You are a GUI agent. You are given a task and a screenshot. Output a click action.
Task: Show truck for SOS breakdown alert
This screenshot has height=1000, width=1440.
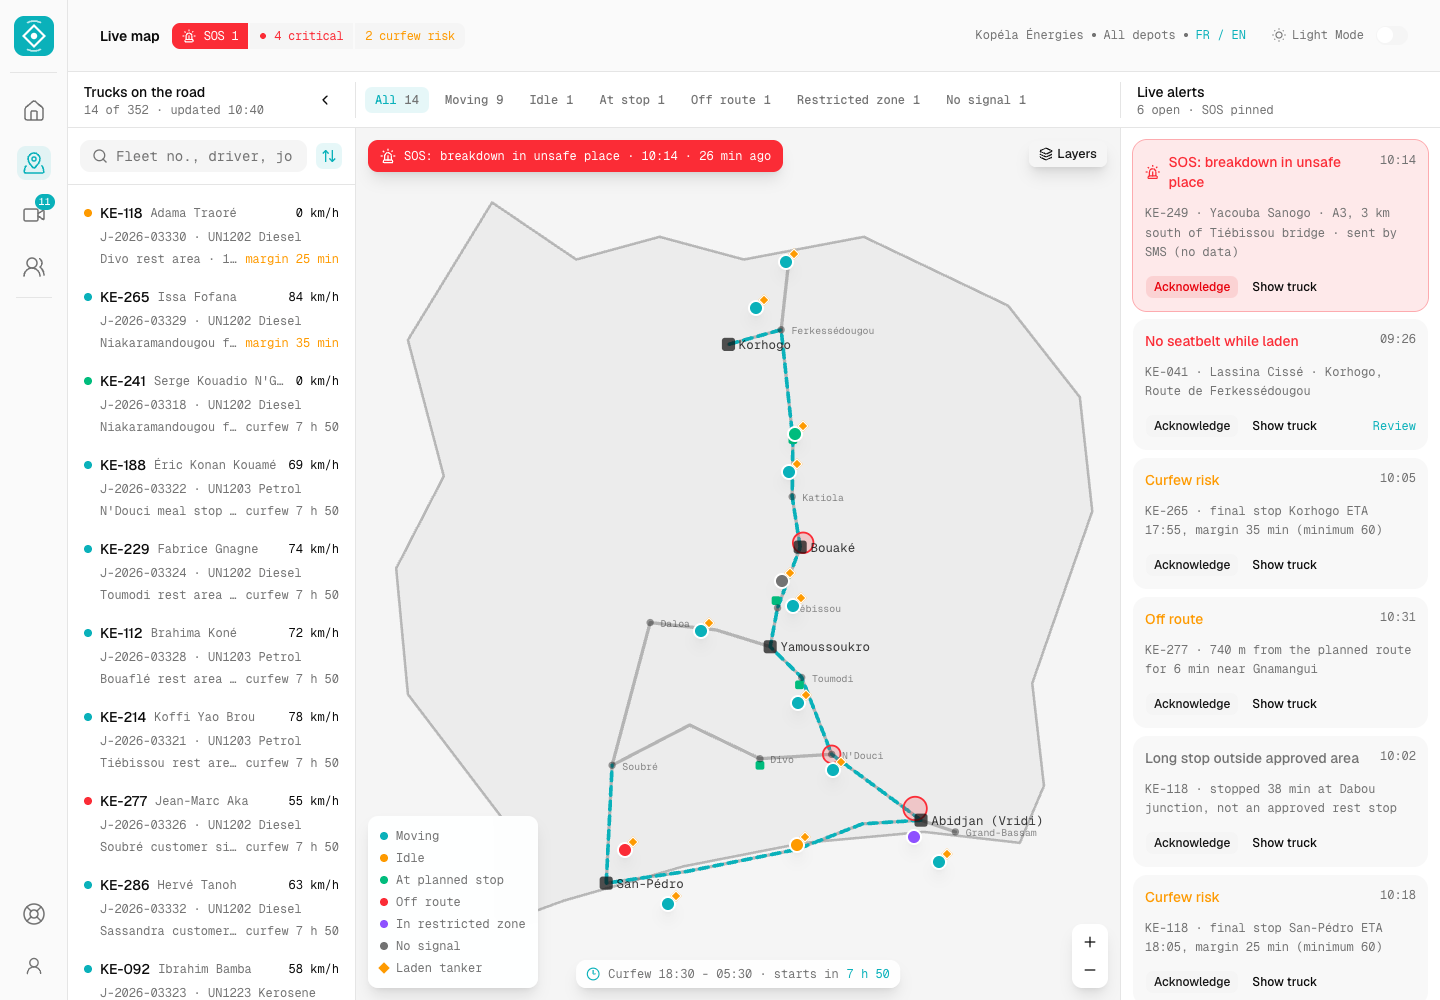[1284, 287]
